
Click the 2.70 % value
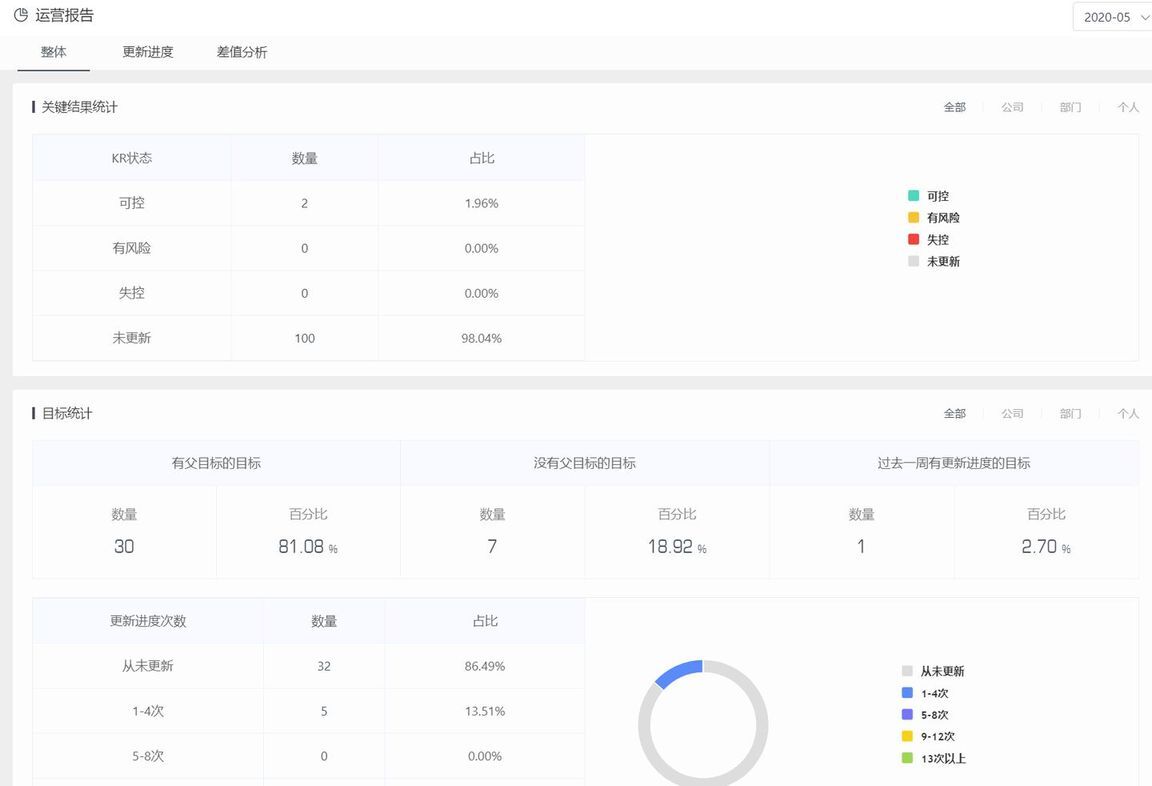pos(1045,547)
